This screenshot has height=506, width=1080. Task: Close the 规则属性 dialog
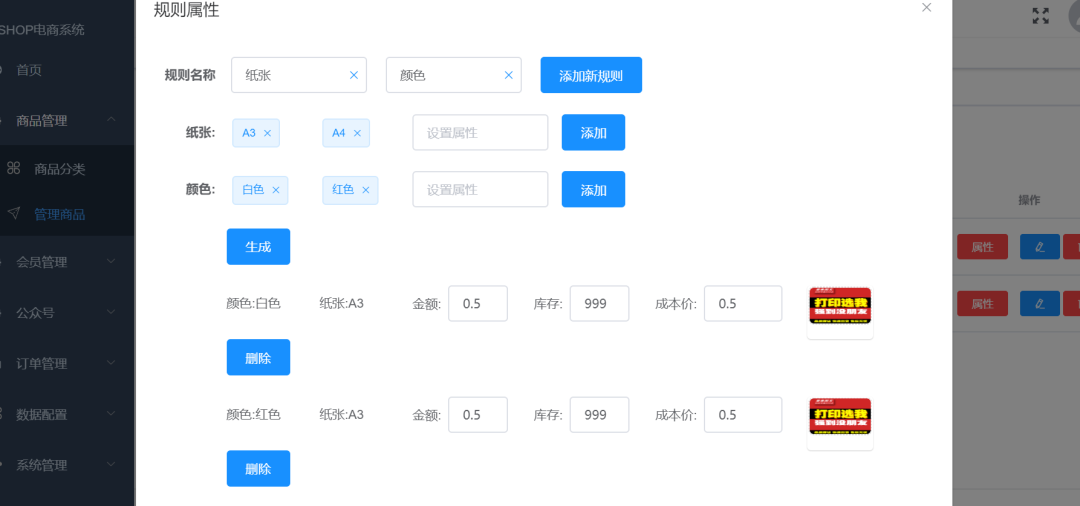[926, 8]
